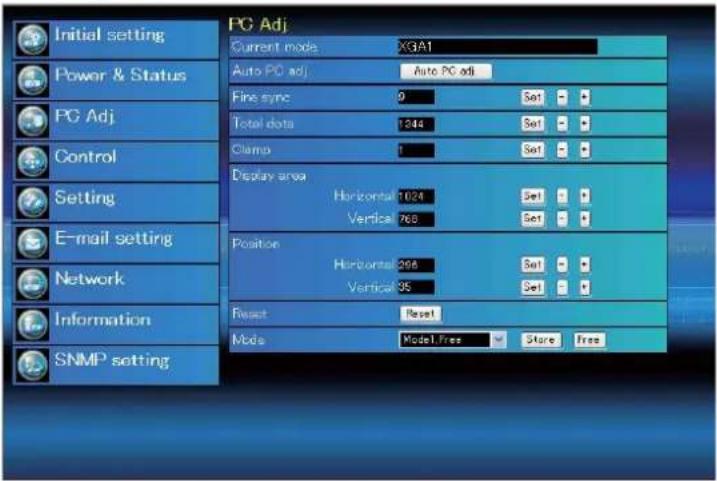Decrease Display area Vertical value
This screenshot has height=481, width=717.
click(562, 219)
